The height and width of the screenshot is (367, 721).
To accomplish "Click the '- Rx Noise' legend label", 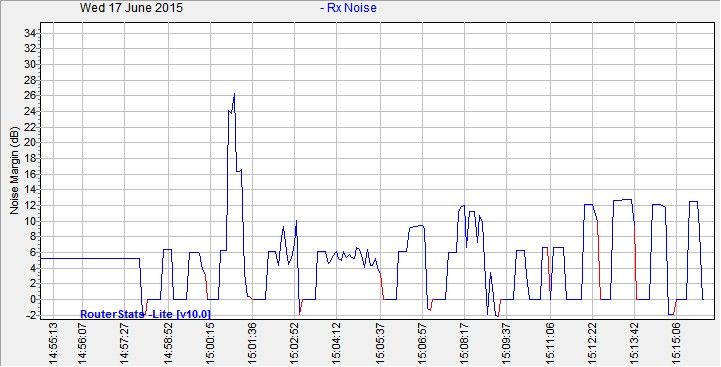I will point(348,8).
